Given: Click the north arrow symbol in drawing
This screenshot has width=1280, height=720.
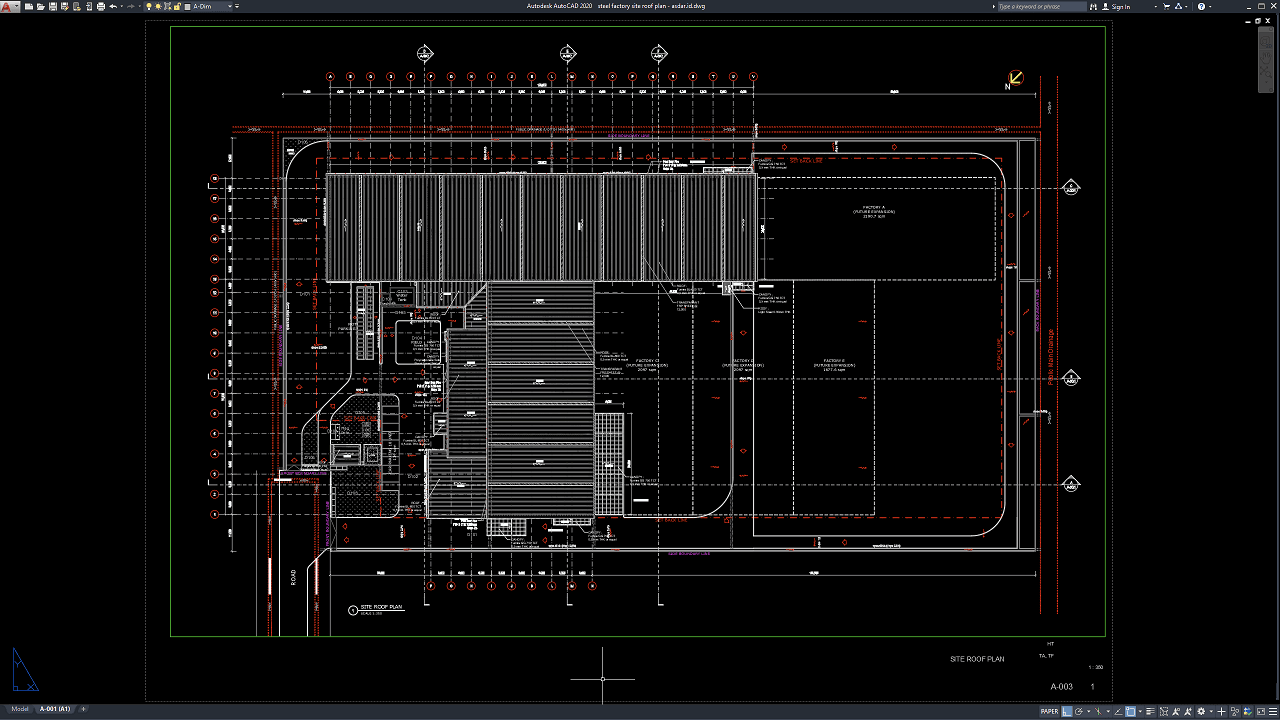Looking at the screenshot, I should (x=1014, y=79).
